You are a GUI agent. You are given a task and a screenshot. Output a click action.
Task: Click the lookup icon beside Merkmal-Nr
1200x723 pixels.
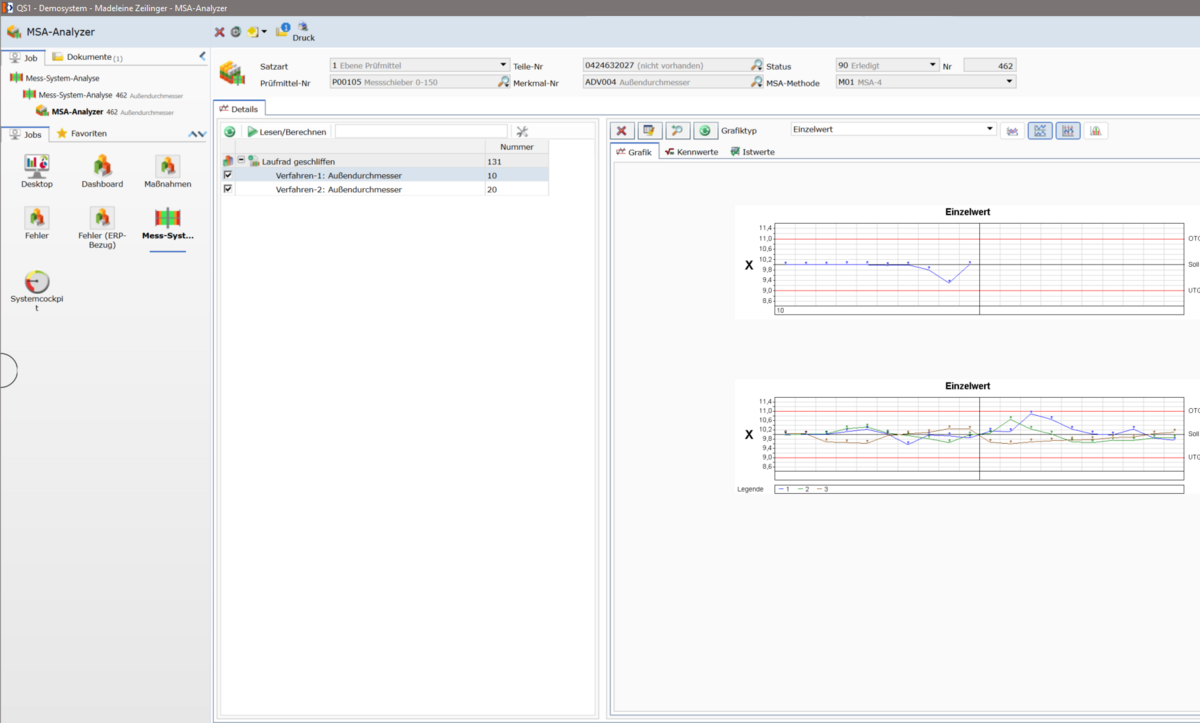[757, 82]
